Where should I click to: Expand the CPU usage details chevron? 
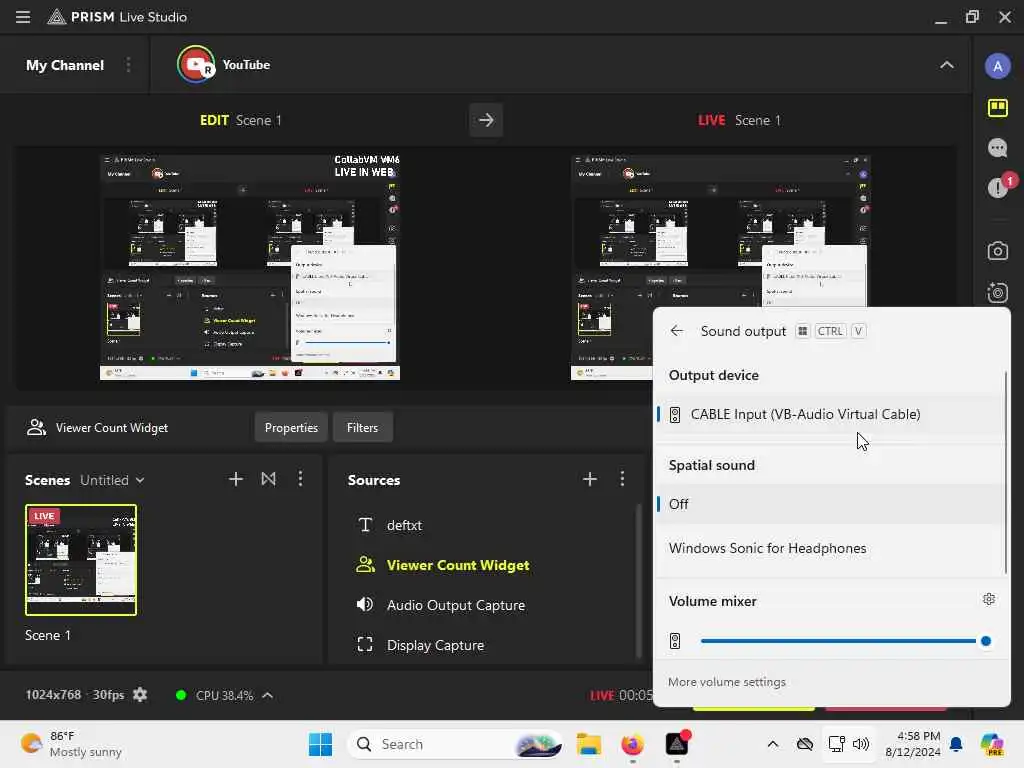pos(268,695)
